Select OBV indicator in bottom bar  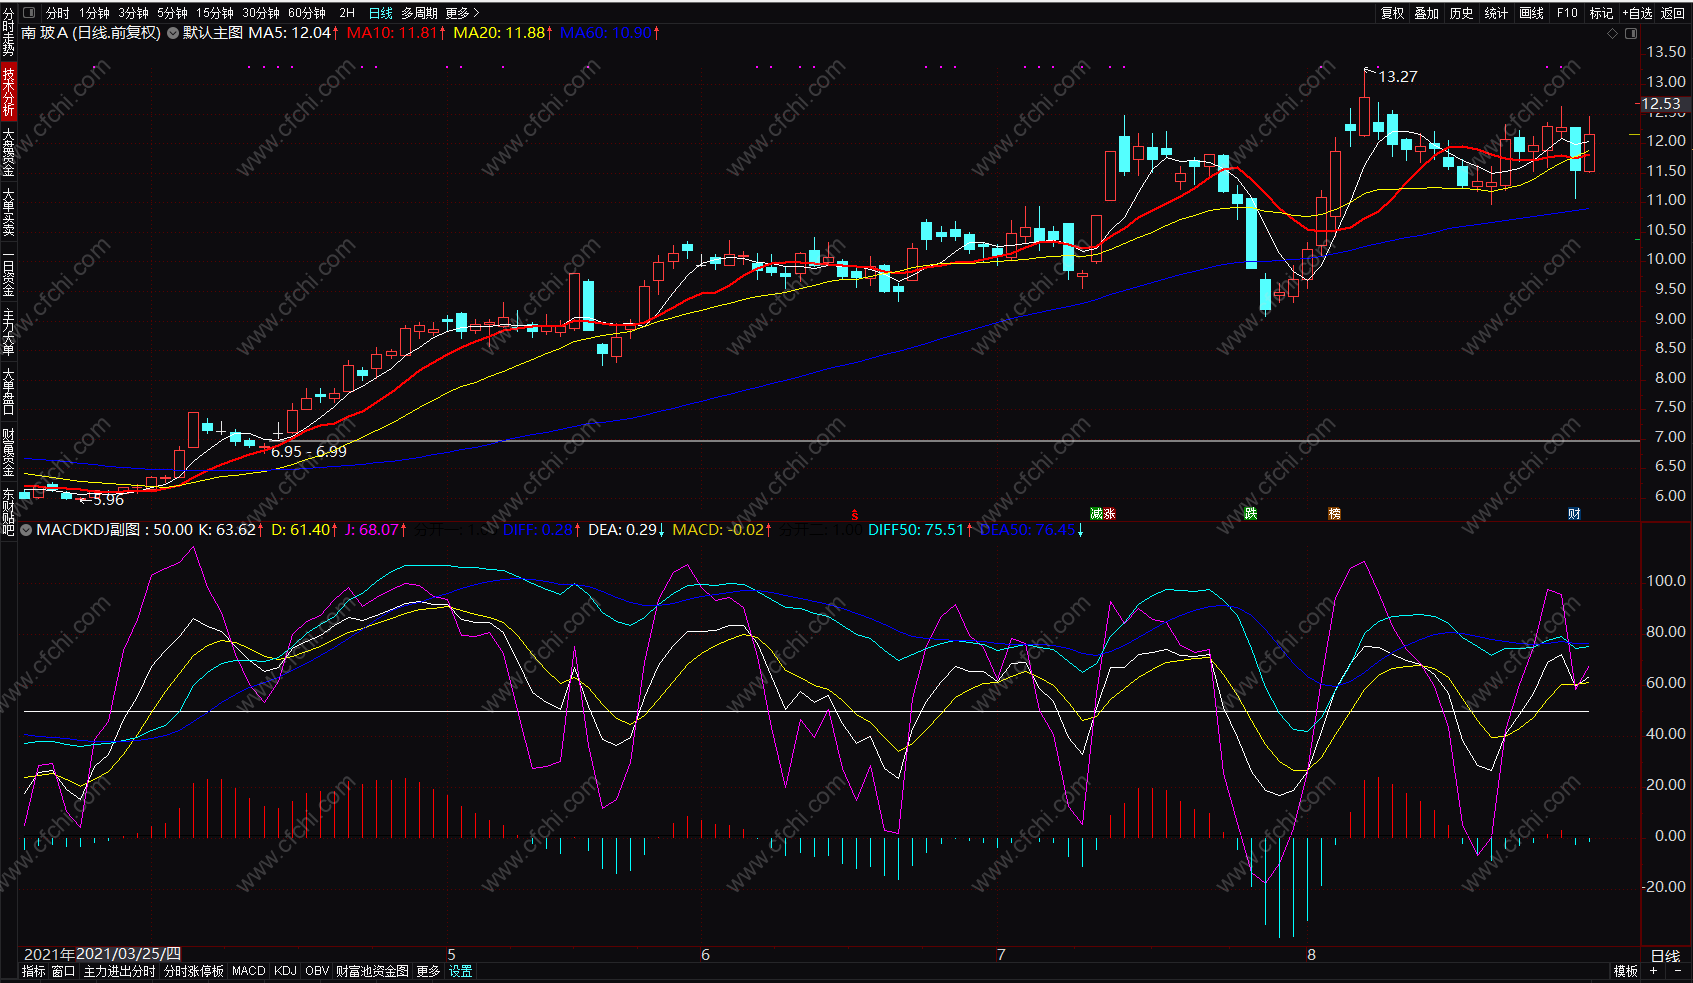coord(317,971)
